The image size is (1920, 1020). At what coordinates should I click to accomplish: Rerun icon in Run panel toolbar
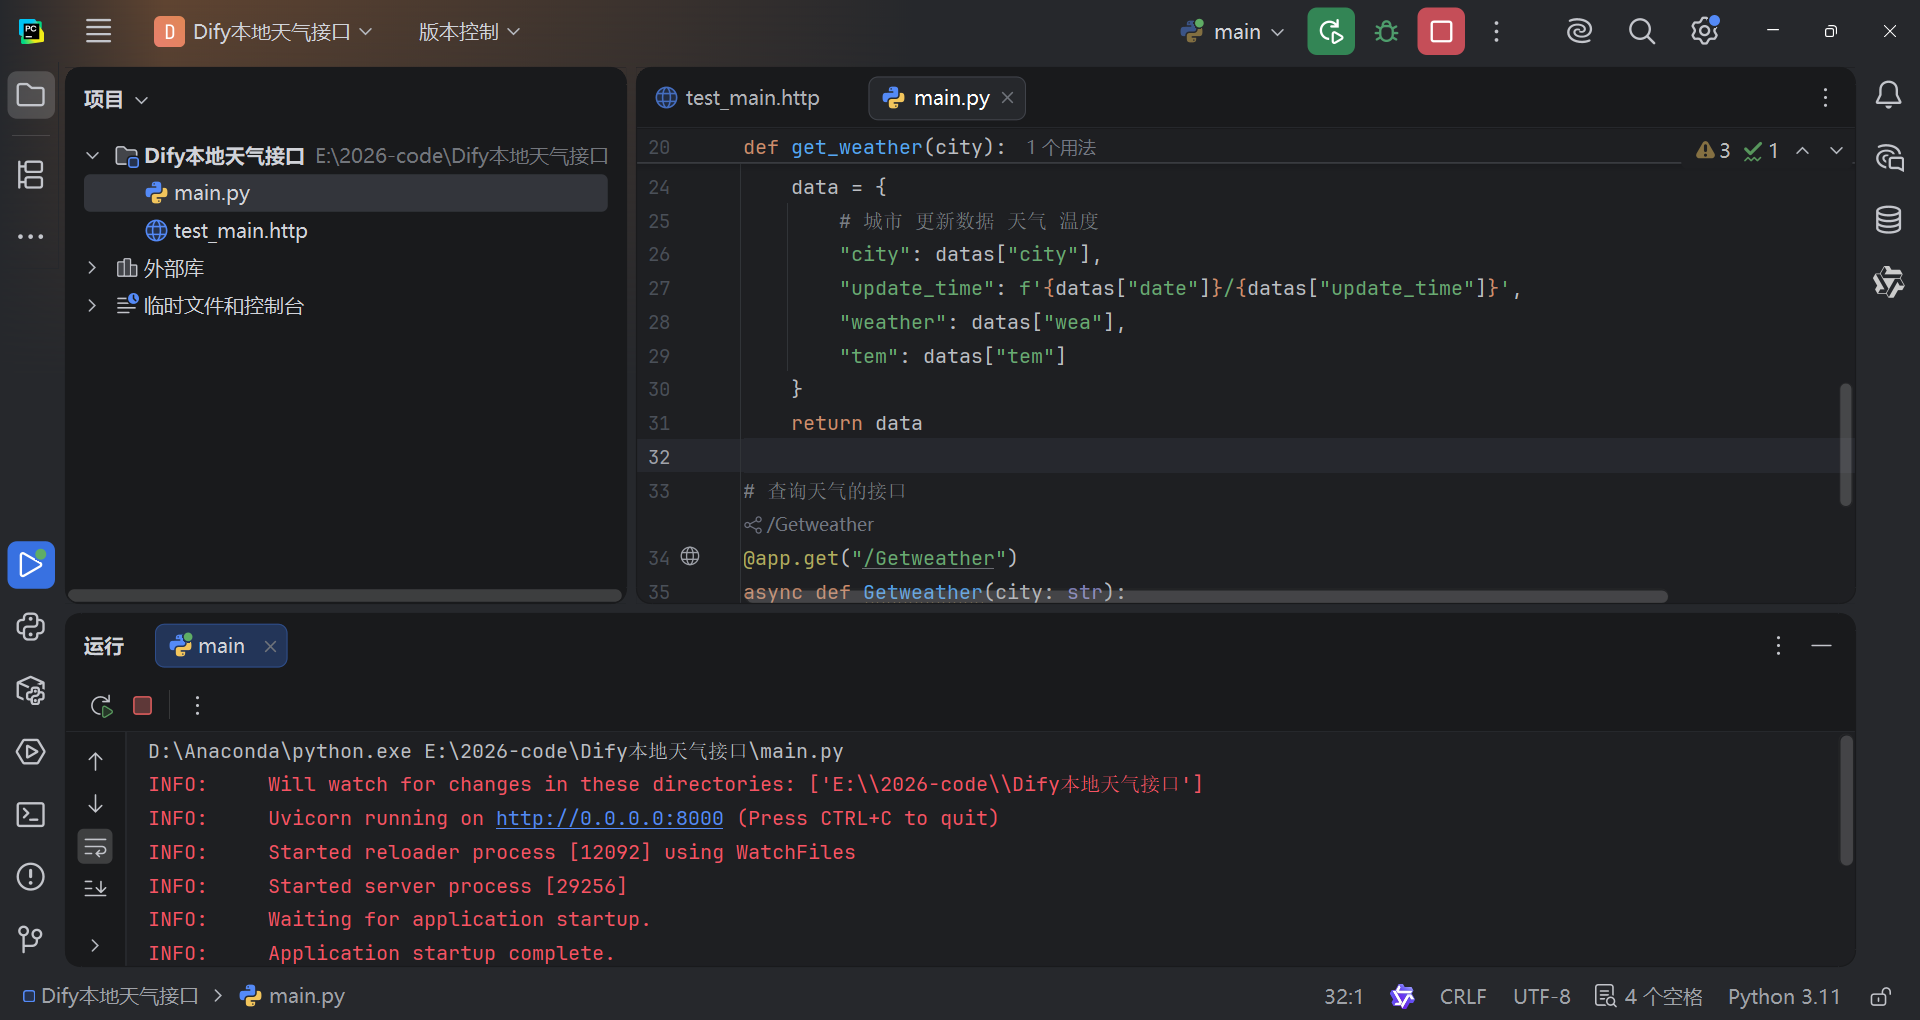[101, 706]
